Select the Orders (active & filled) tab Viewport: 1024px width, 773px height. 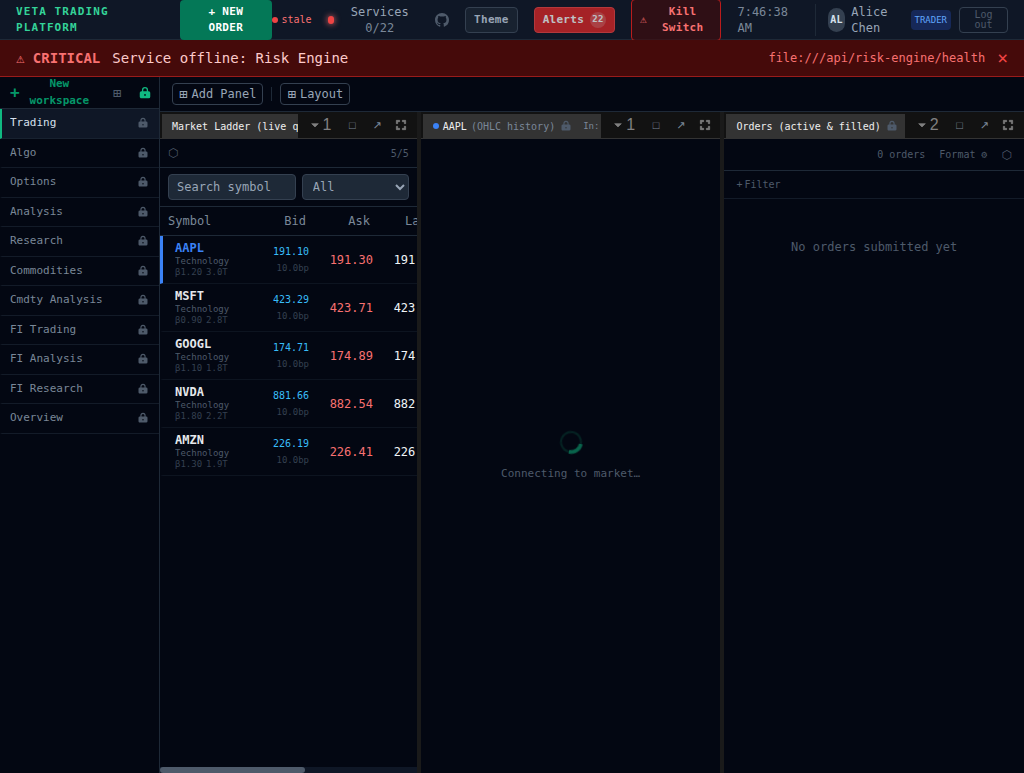coord(808,126)
